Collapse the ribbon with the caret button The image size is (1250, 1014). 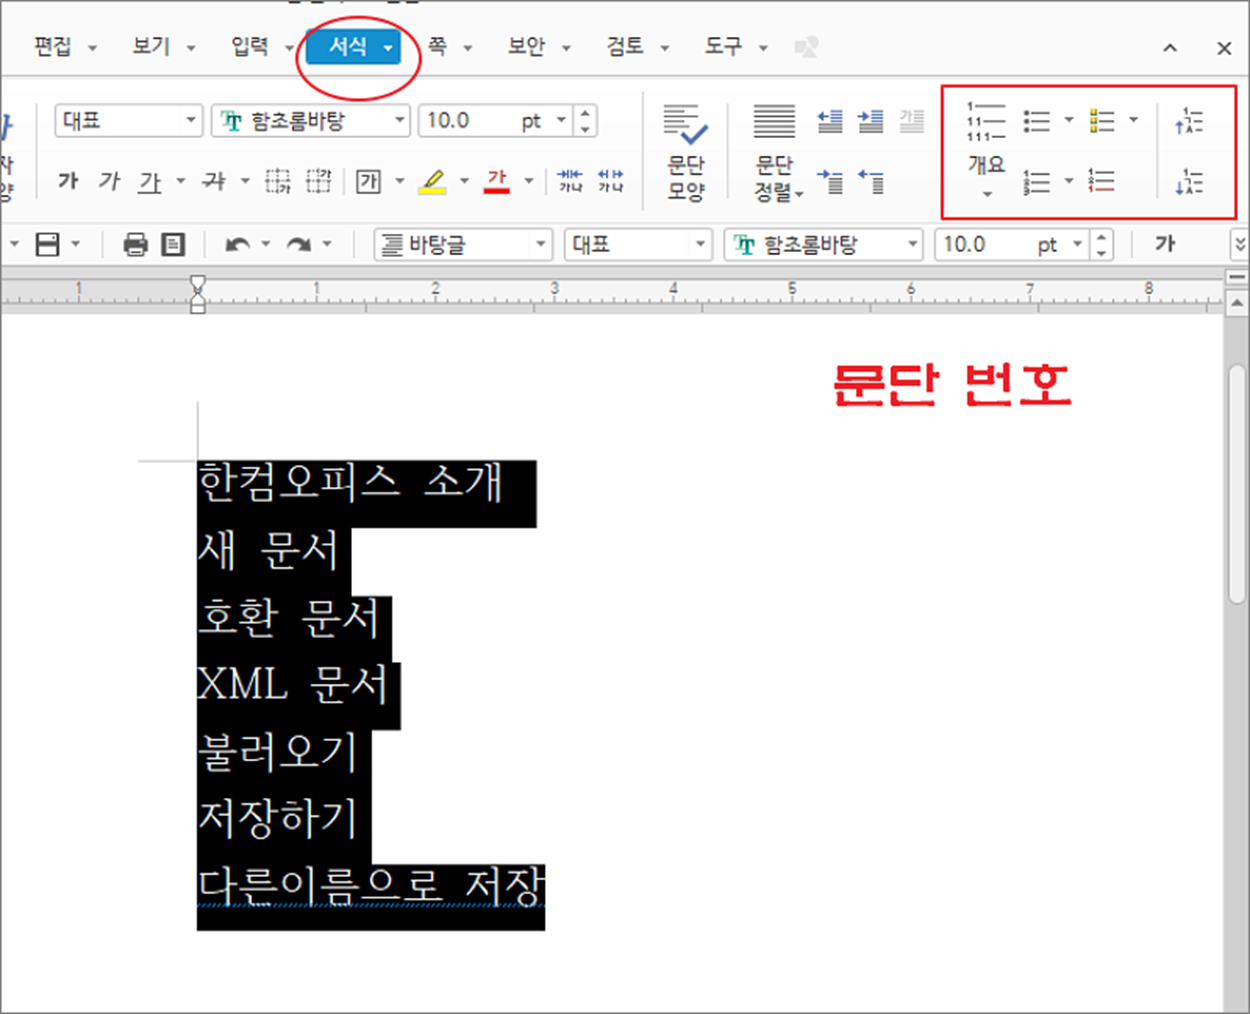pyautogui.click(x=1170, y=47)
